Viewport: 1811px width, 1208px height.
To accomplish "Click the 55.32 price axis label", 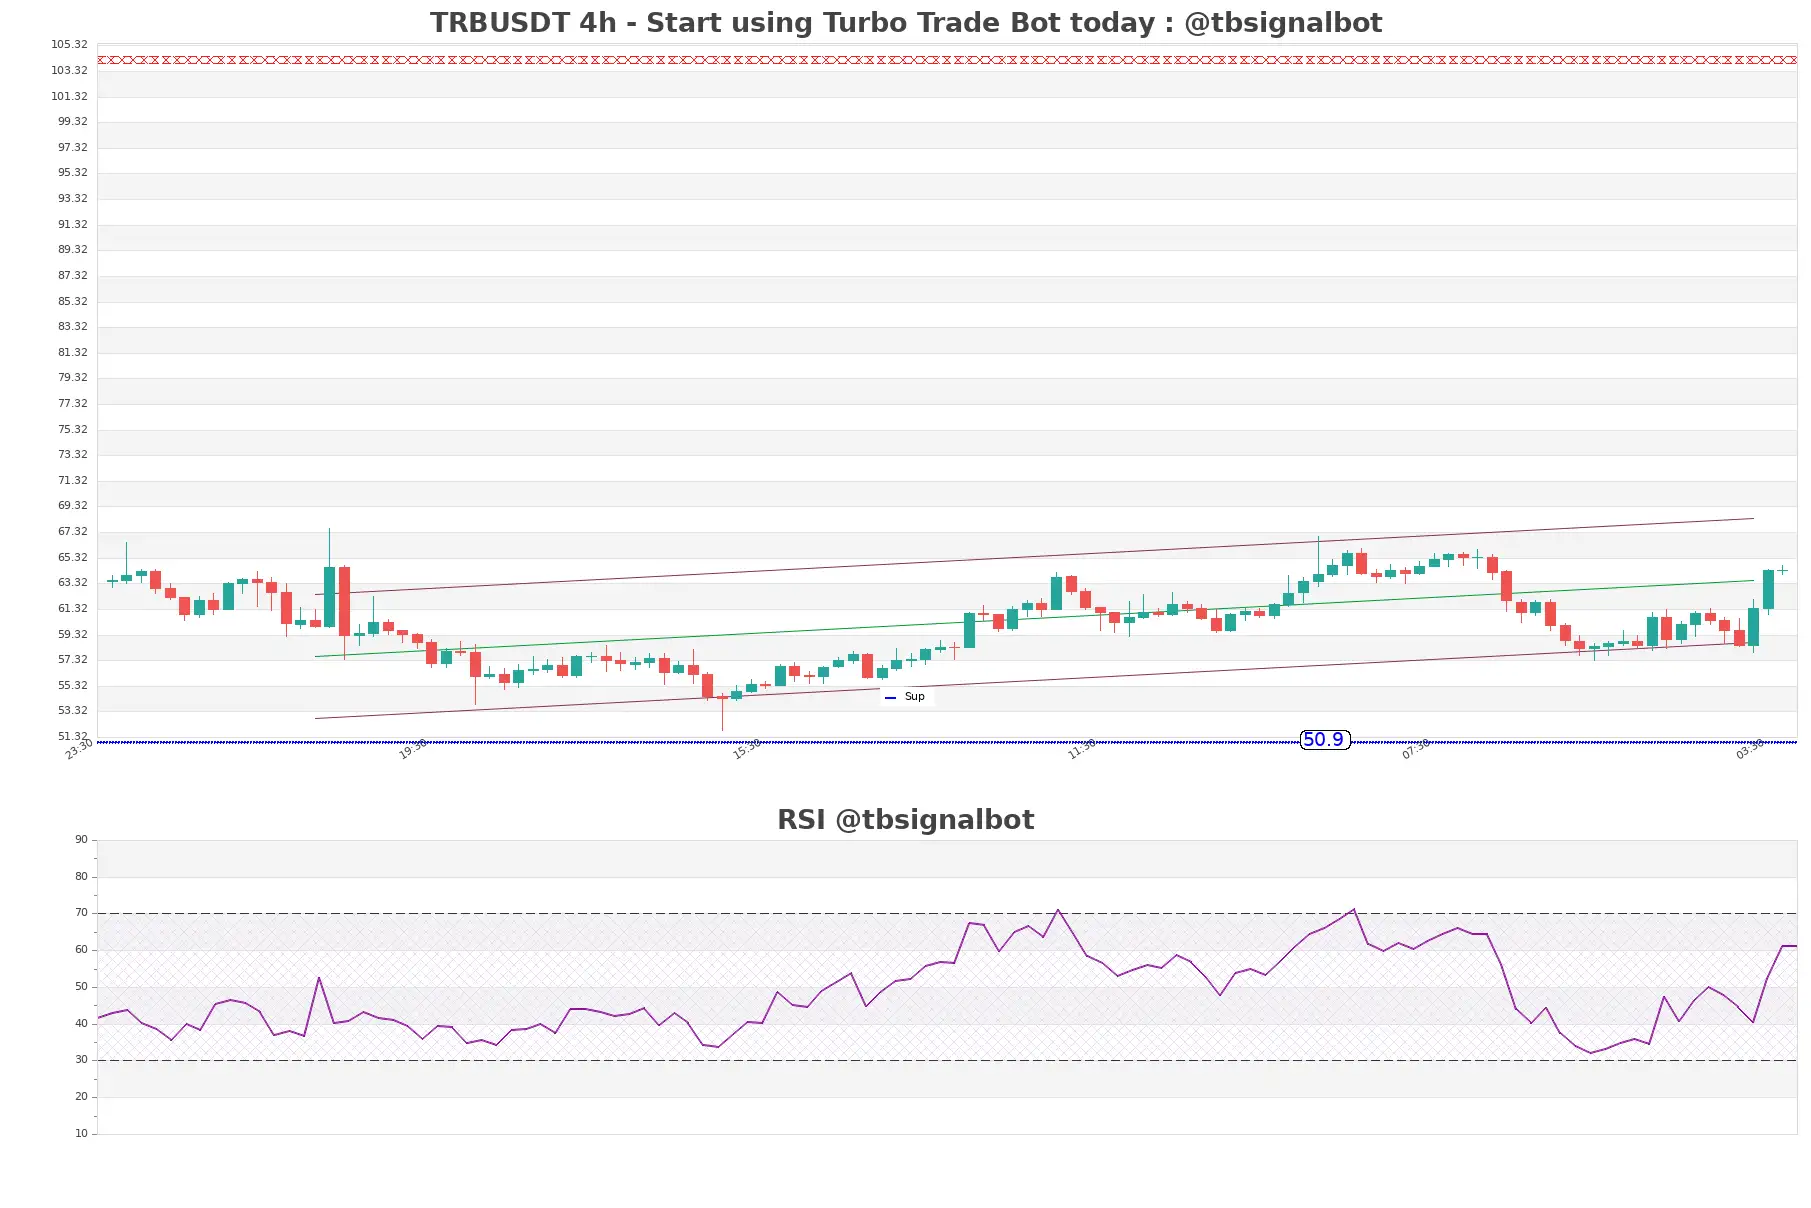I will coord(73,686).
